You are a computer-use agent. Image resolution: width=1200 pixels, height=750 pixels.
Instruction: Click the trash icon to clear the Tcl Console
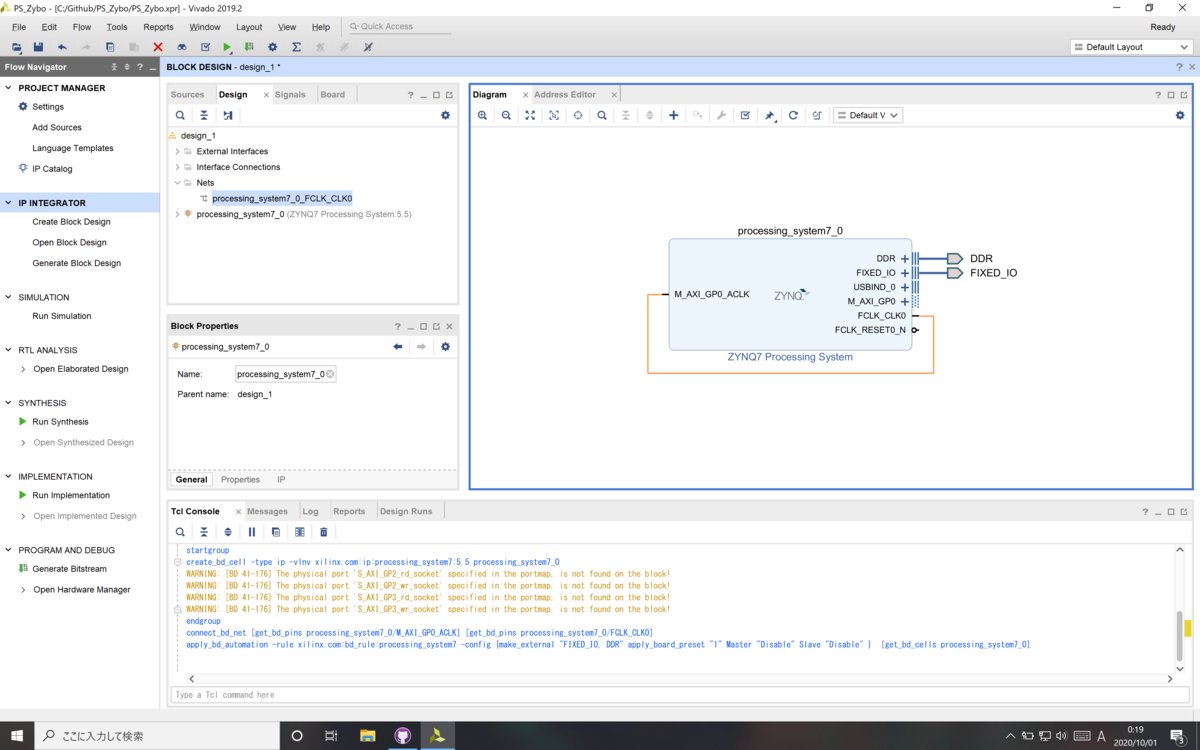coord(324,532)
